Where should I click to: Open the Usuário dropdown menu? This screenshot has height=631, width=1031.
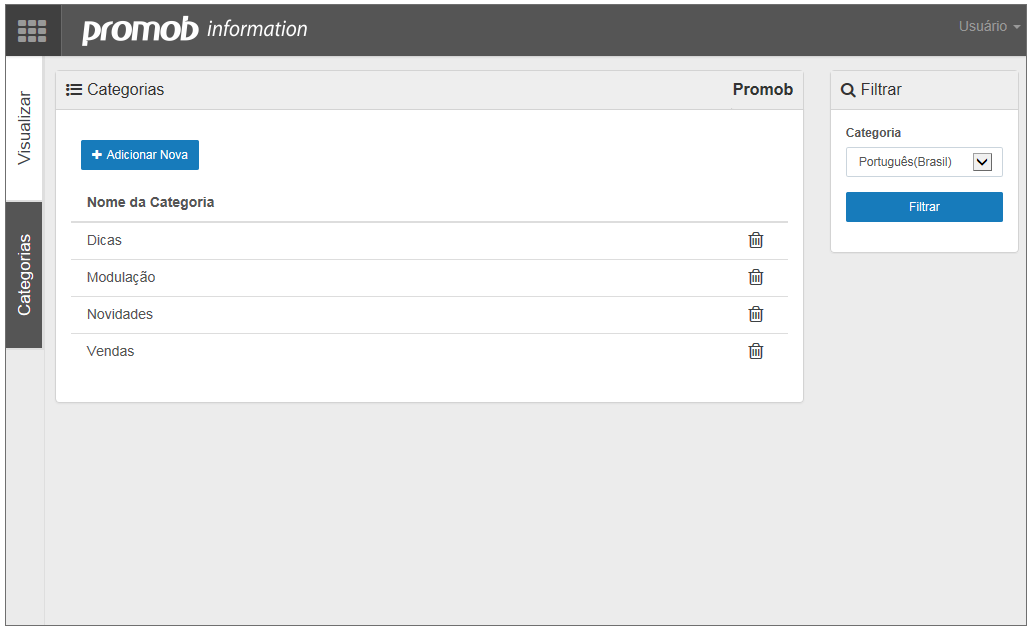tap(989, 26)
